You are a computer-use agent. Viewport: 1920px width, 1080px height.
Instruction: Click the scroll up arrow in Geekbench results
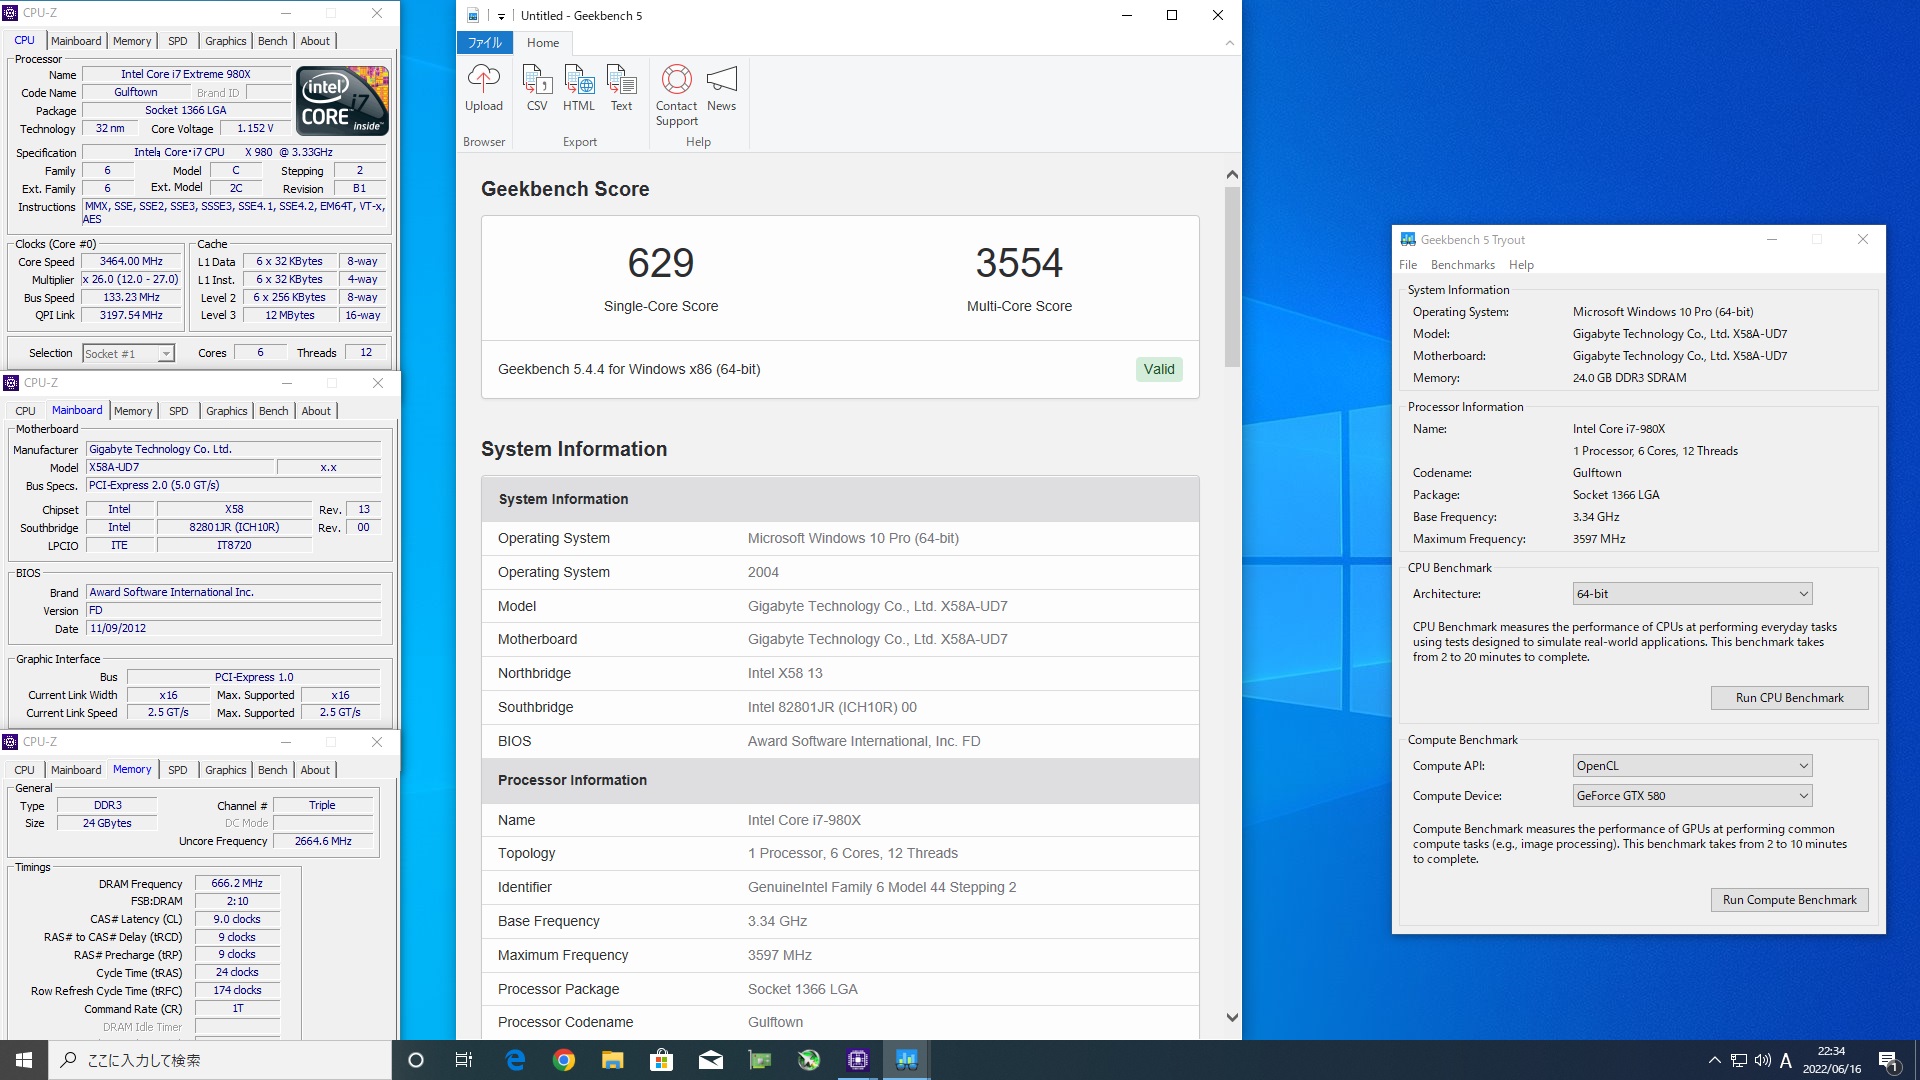coord(1232,174)
